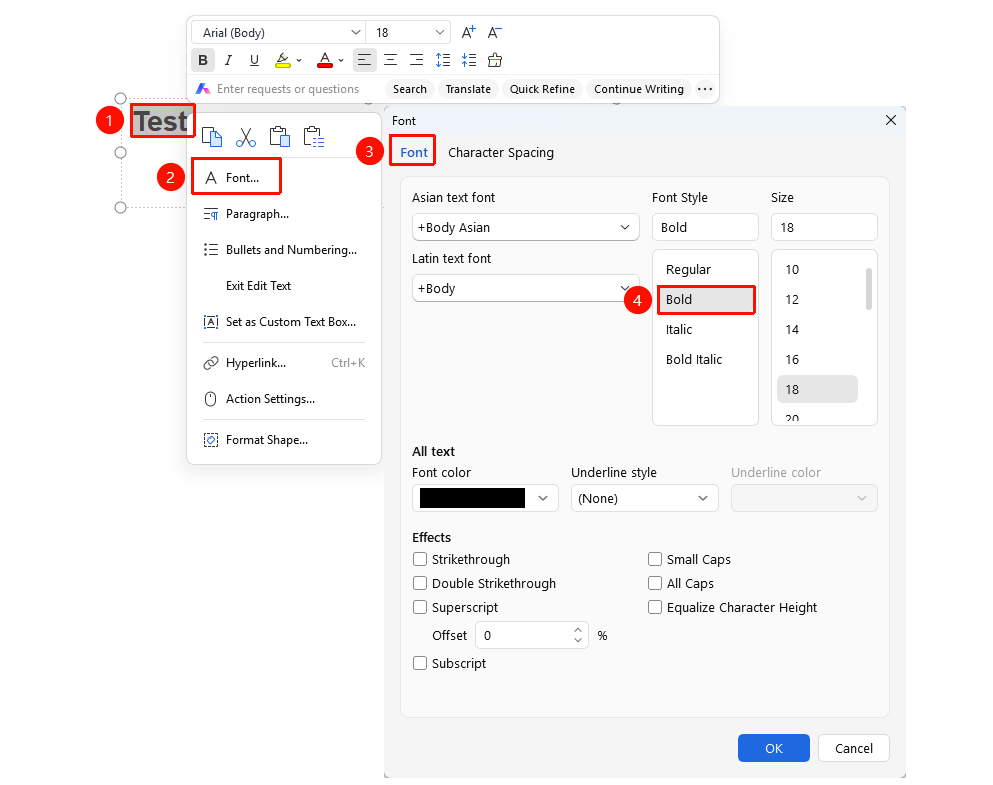The width and height of the screenshot is (993, 785).
Task: Click the Translate button
Action: point(468,89)
